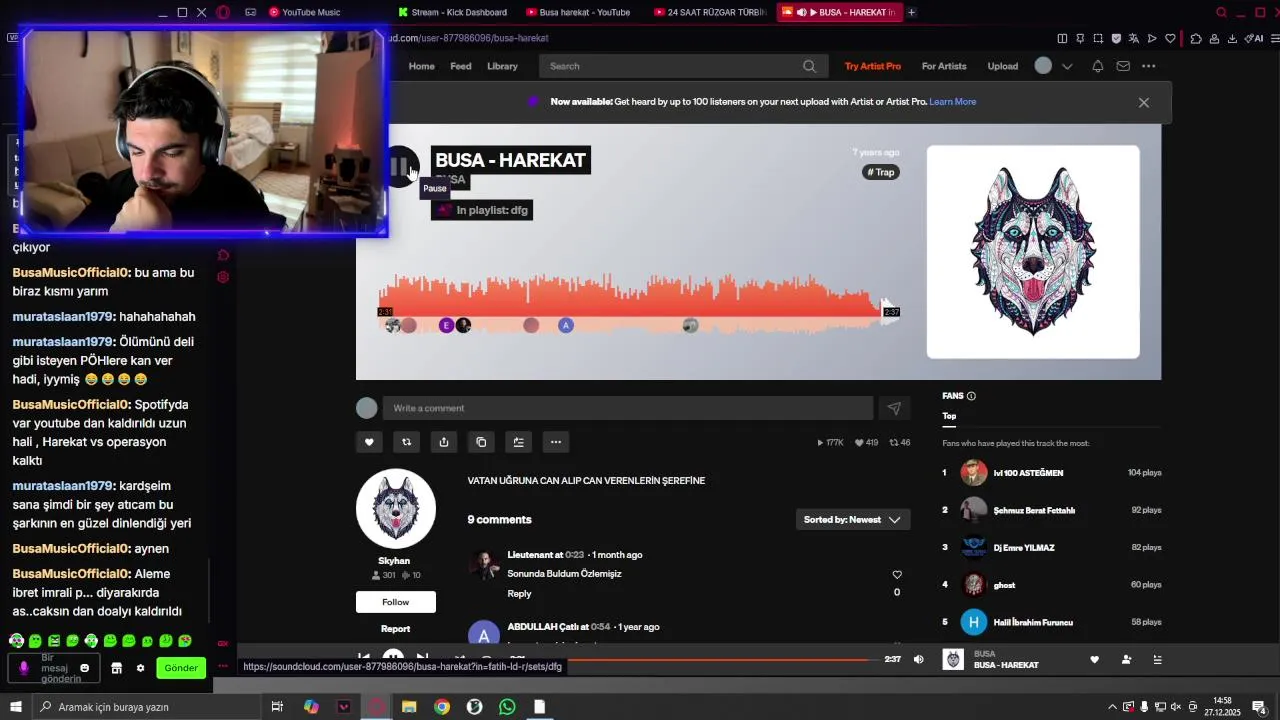The image size is (1280, 720).
Task: Open the browser extensions puzzle icon
Action: 1196,38
